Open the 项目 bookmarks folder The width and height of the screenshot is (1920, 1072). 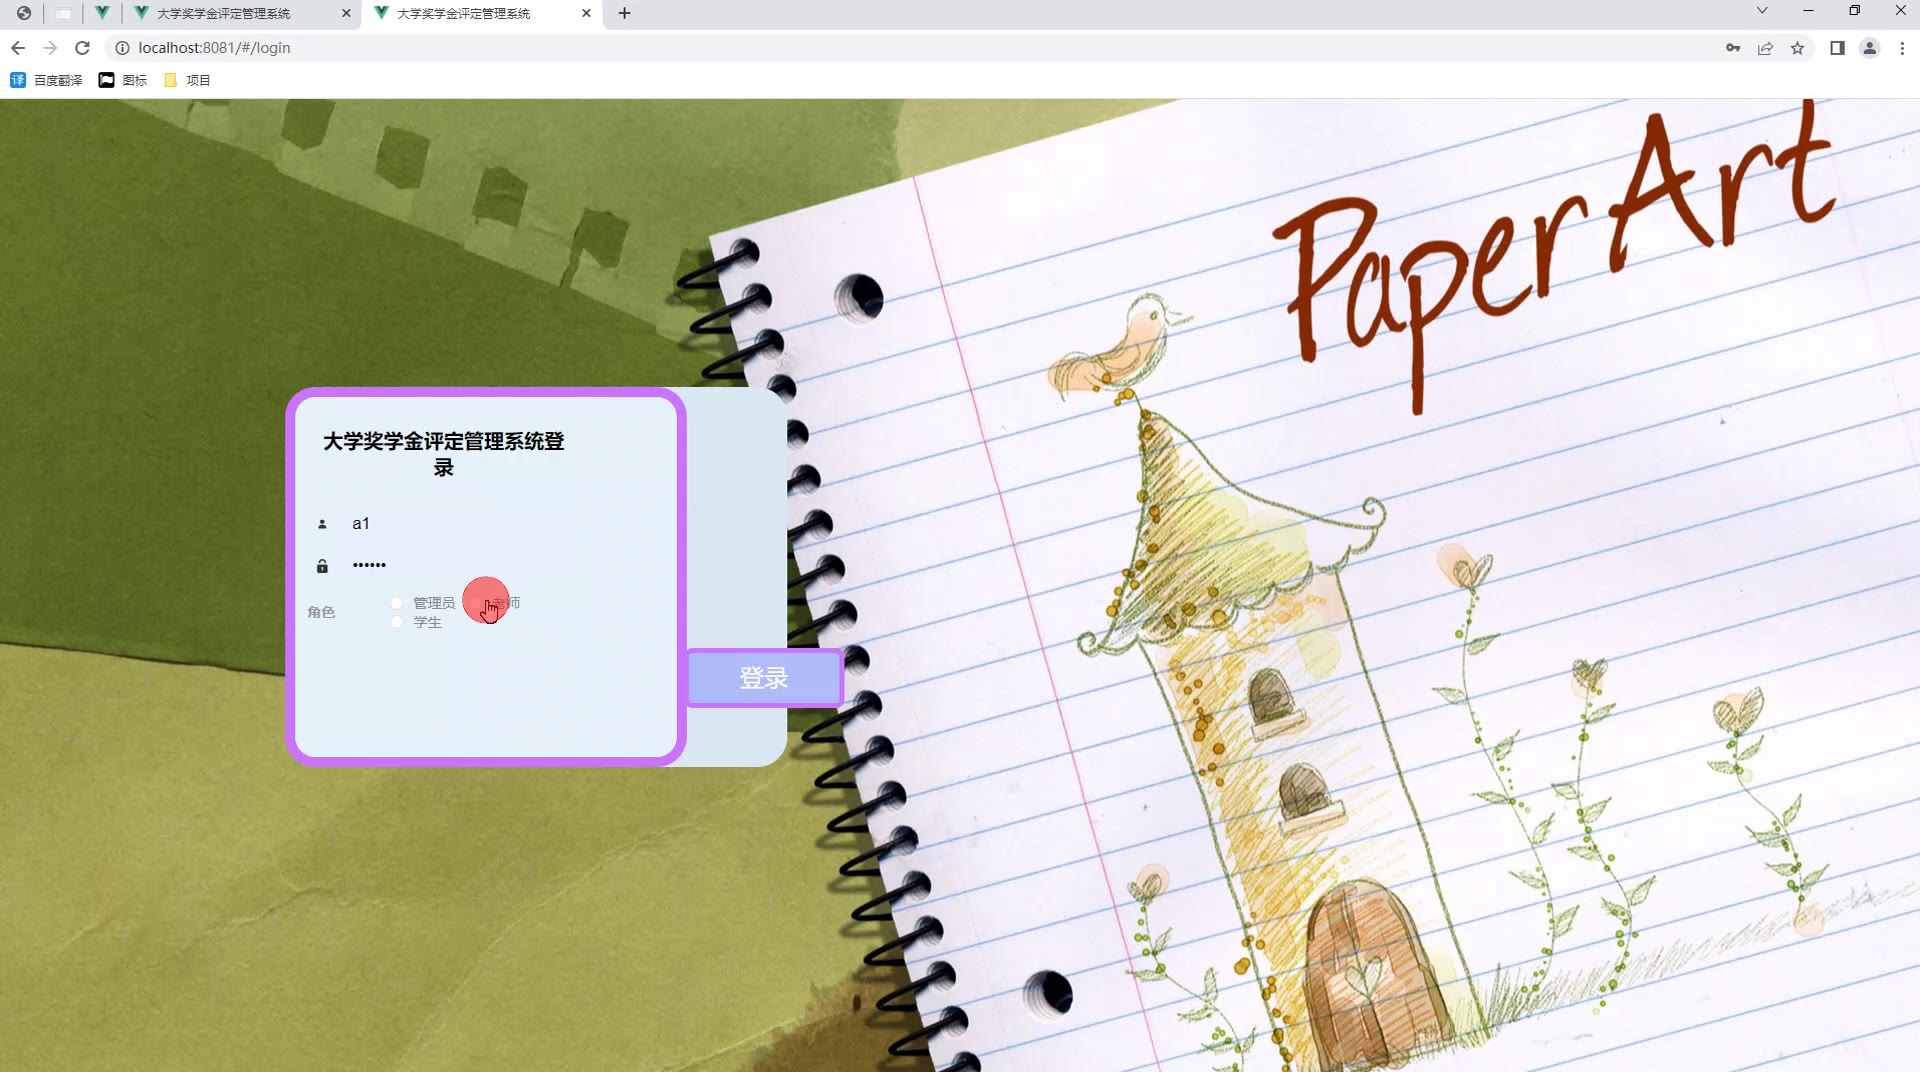click(187, 80)
